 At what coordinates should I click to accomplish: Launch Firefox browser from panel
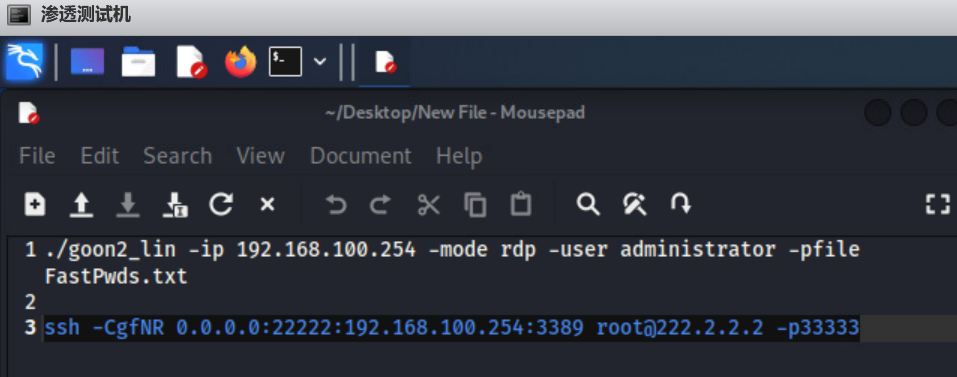tap(240, 62)
